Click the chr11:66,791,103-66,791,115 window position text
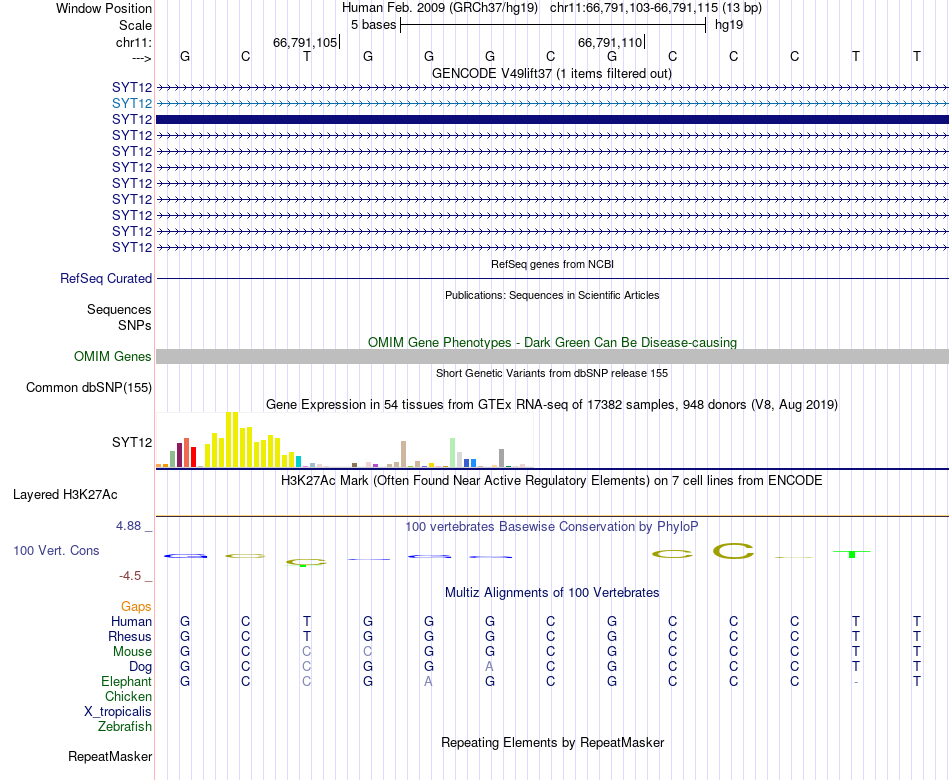 634,8
